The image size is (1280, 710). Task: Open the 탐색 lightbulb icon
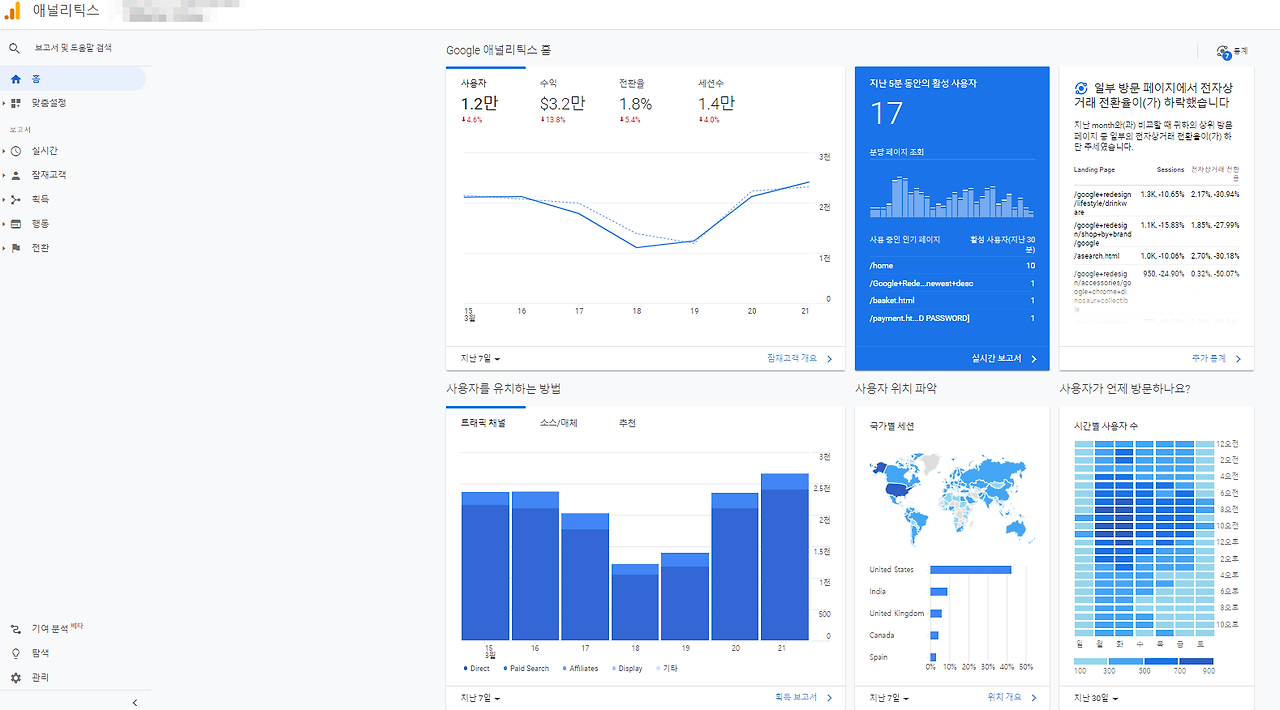(15, 653)
